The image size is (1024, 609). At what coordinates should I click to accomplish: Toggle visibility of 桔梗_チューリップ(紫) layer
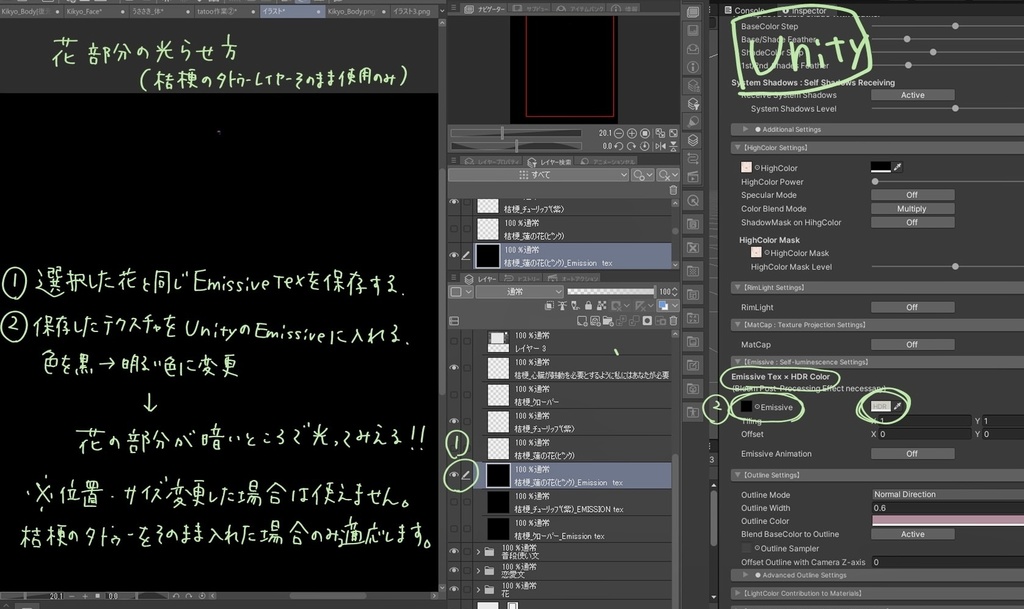(454, 202)
